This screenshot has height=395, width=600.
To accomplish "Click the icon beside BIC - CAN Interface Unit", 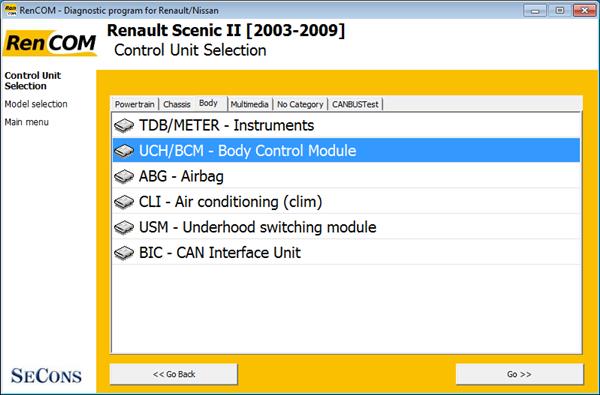I will pos(124,253).
